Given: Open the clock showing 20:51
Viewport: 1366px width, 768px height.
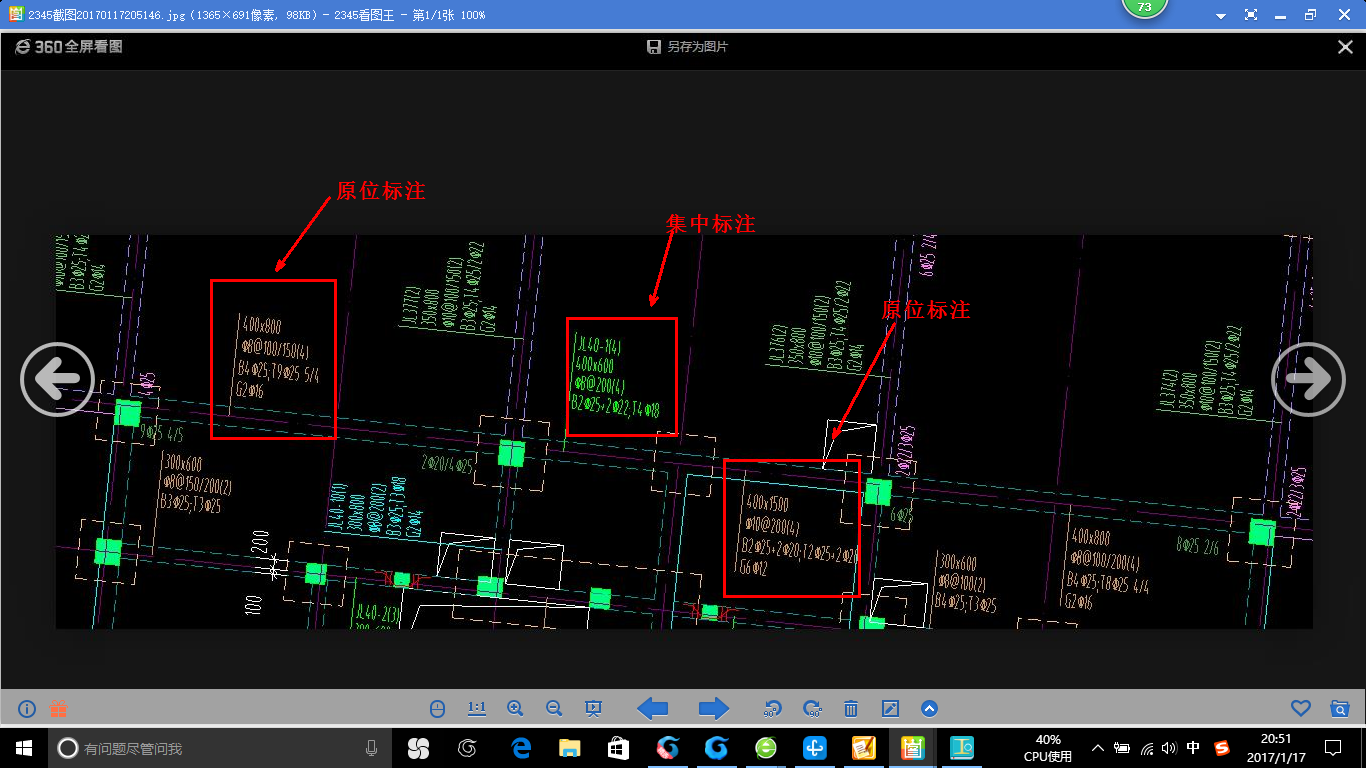Looking at the screenshot, I should point(1275,748).
